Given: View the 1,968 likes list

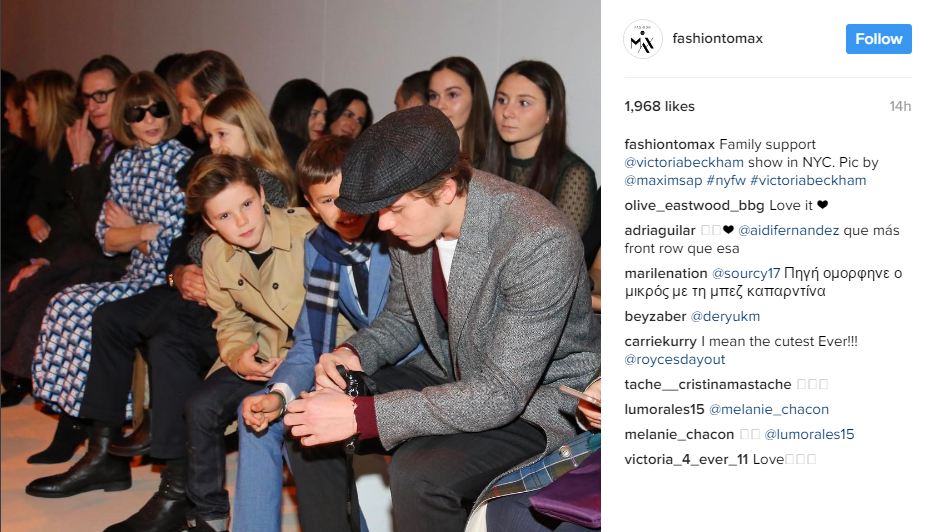Looking at the screenshot, I should 660,106.
